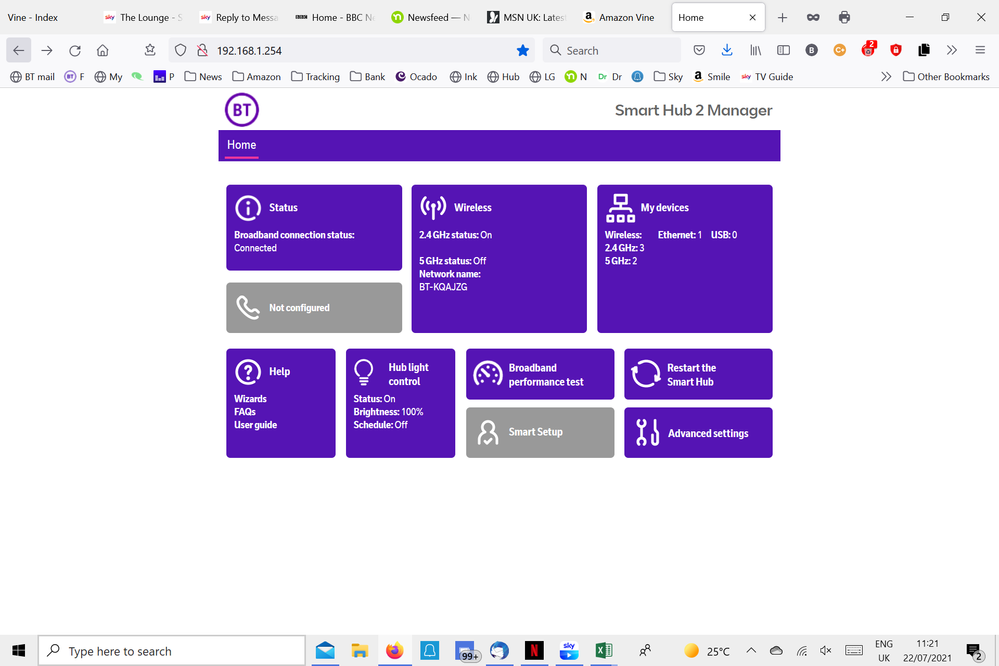Bookmark this page with star icon
This screenshot has height=666, width=999.
522,50
